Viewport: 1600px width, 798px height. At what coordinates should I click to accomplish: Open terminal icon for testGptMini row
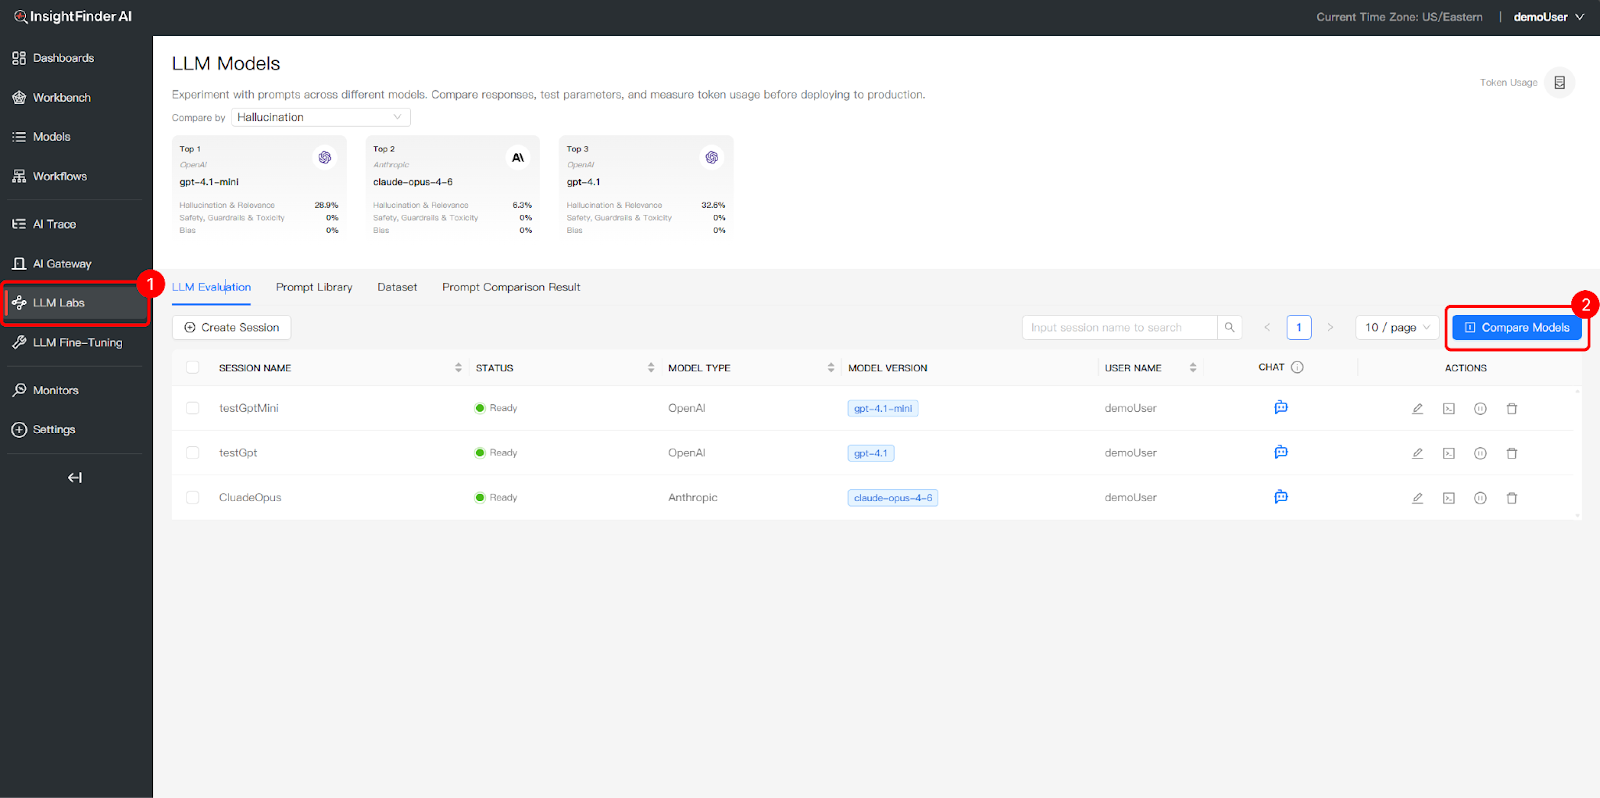point(1448,409)
